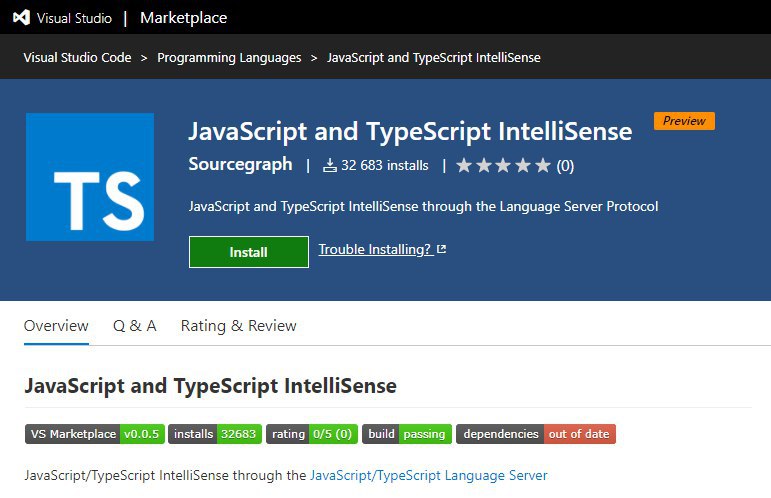This screenshot has width=771, height=498.
Task: Click the five-star rating icons
Action: click(x=503, y=166)
